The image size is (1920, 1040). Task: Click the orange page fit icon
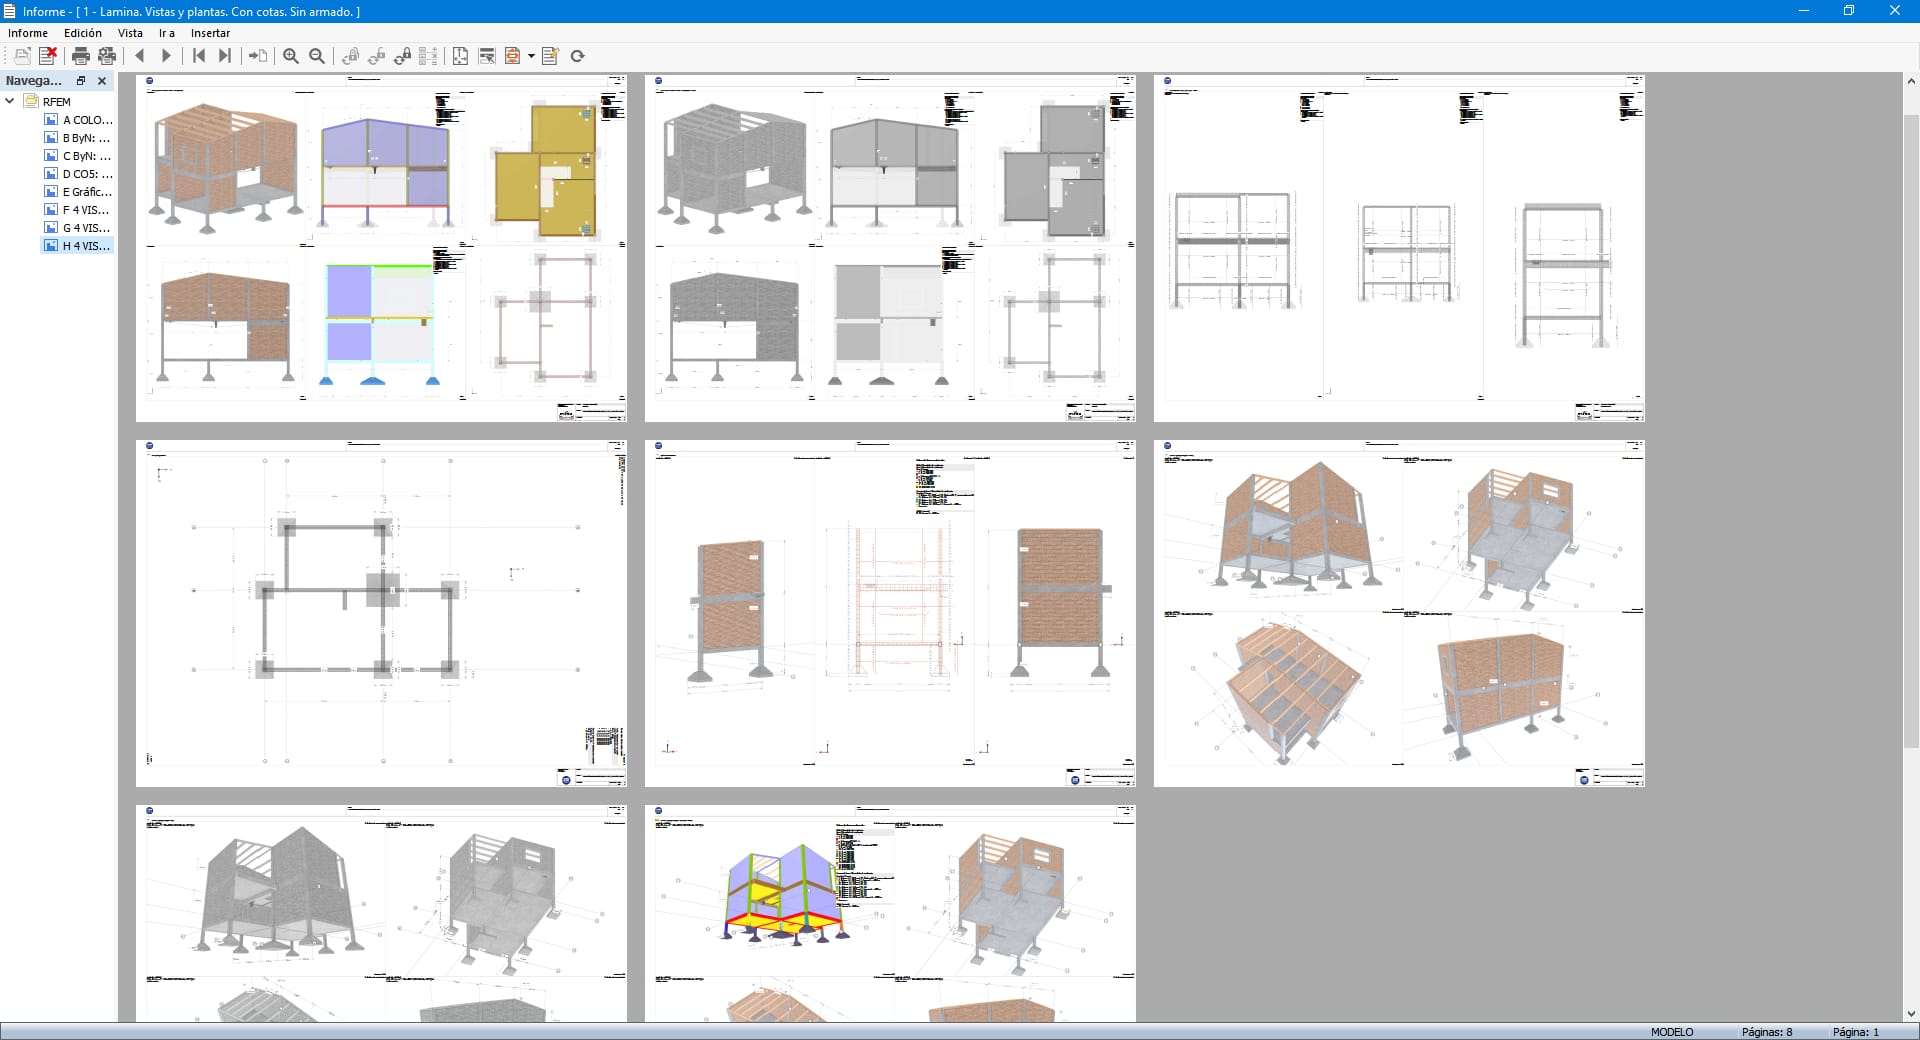click(x=513, y=56)
